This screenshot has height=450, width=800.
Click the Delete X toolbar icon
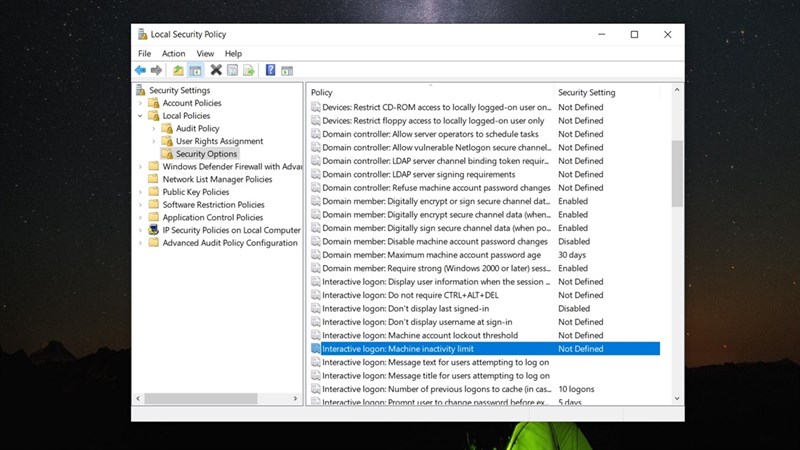[216, 70]
